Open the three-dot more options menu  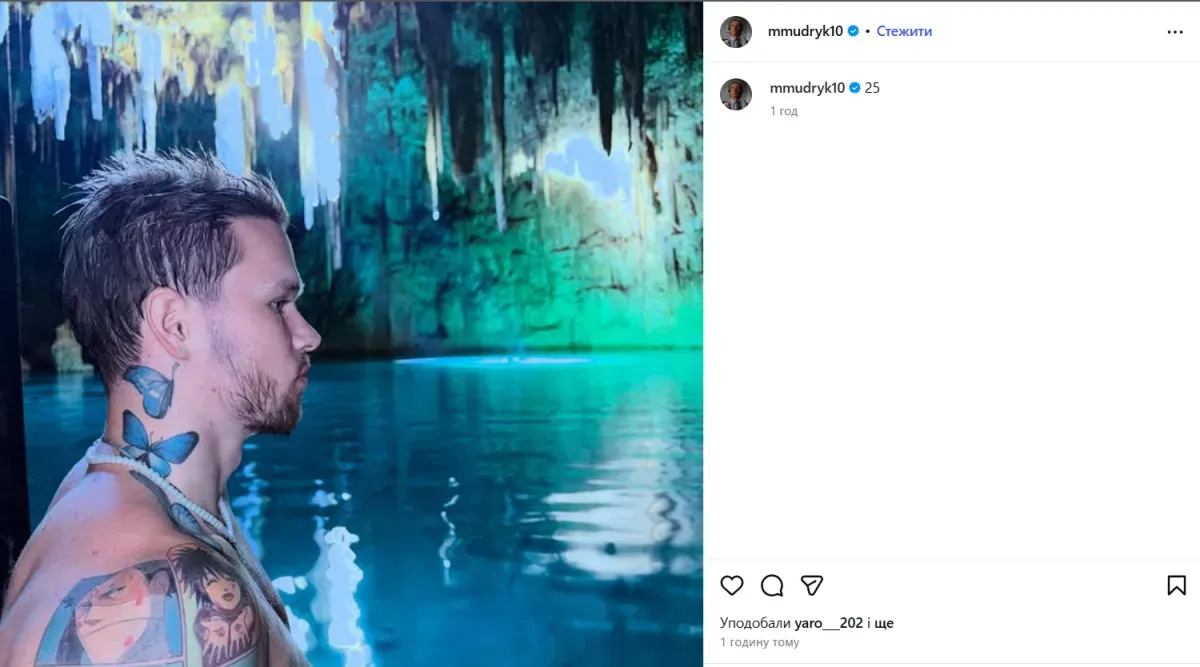point(1175,32)
